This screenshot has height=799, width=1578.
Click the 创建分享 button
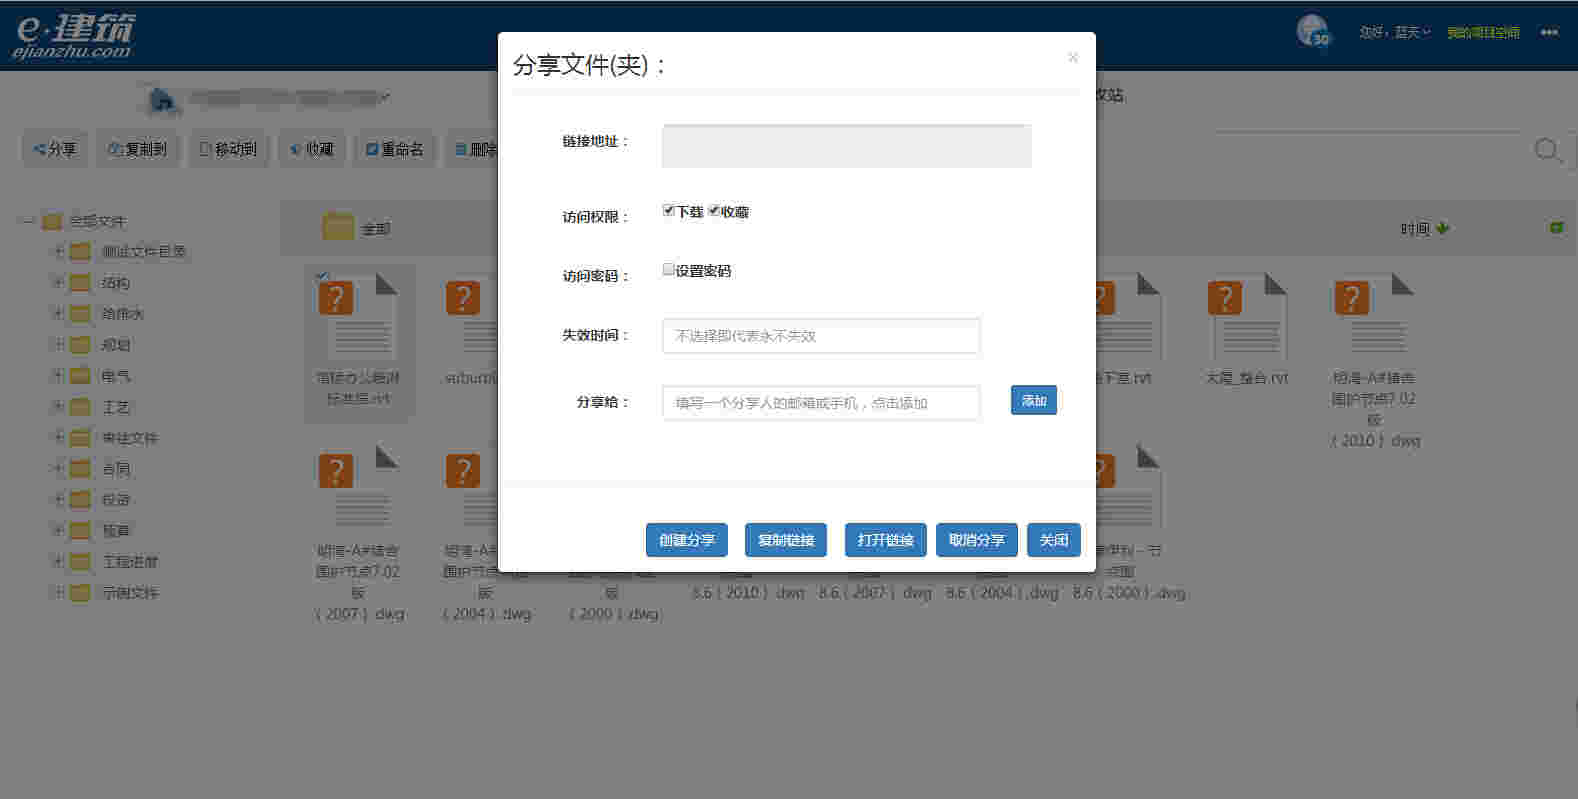pos(687,540)
